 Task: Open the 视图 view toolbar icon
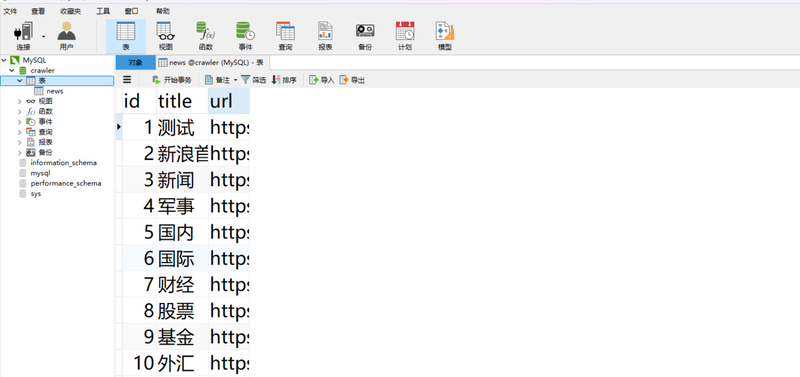(x=165, y=37)
